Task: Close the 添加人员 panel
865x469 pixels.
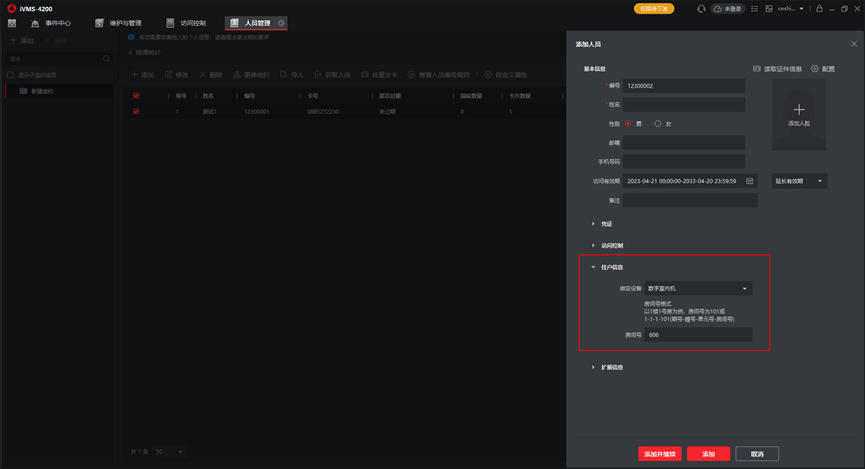Action: (854, 44)
